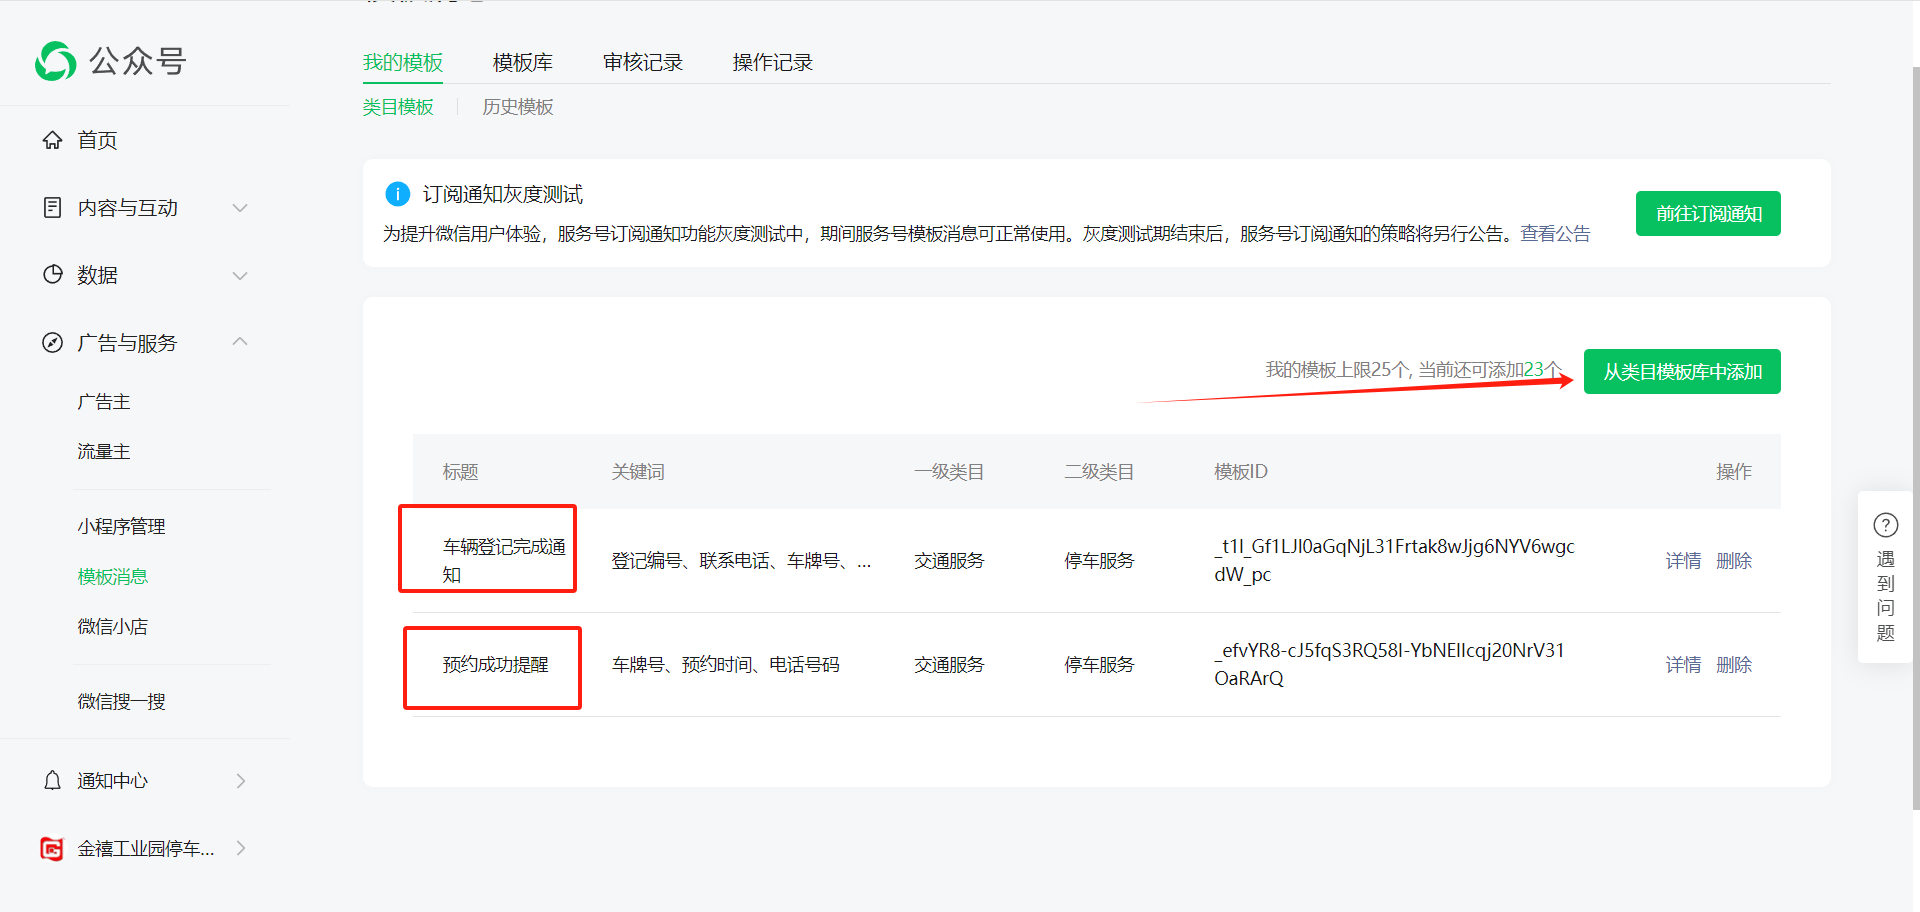
Task: Switch to the 我的模板 tab
Action: click(403, 62)
